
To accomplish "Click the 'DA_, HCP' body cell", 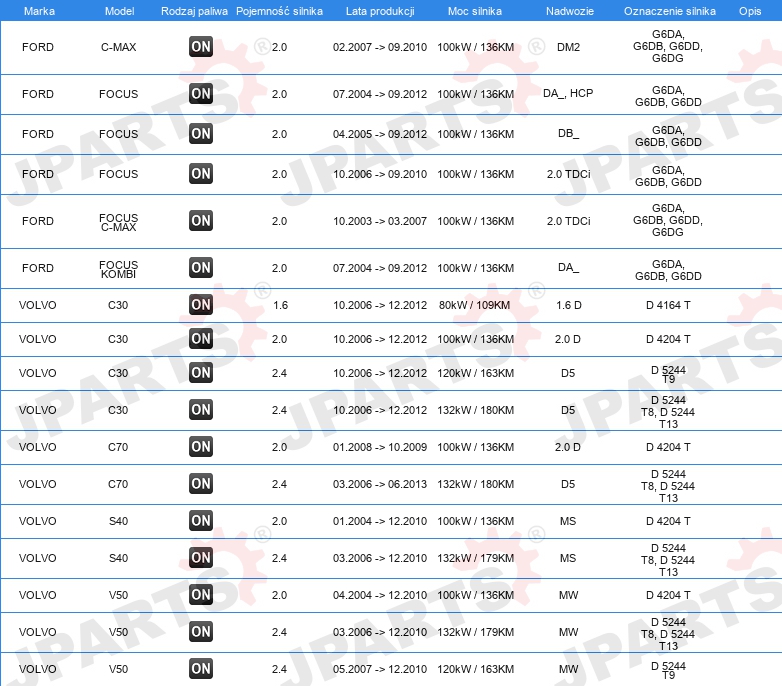I will tap(568, 93).
